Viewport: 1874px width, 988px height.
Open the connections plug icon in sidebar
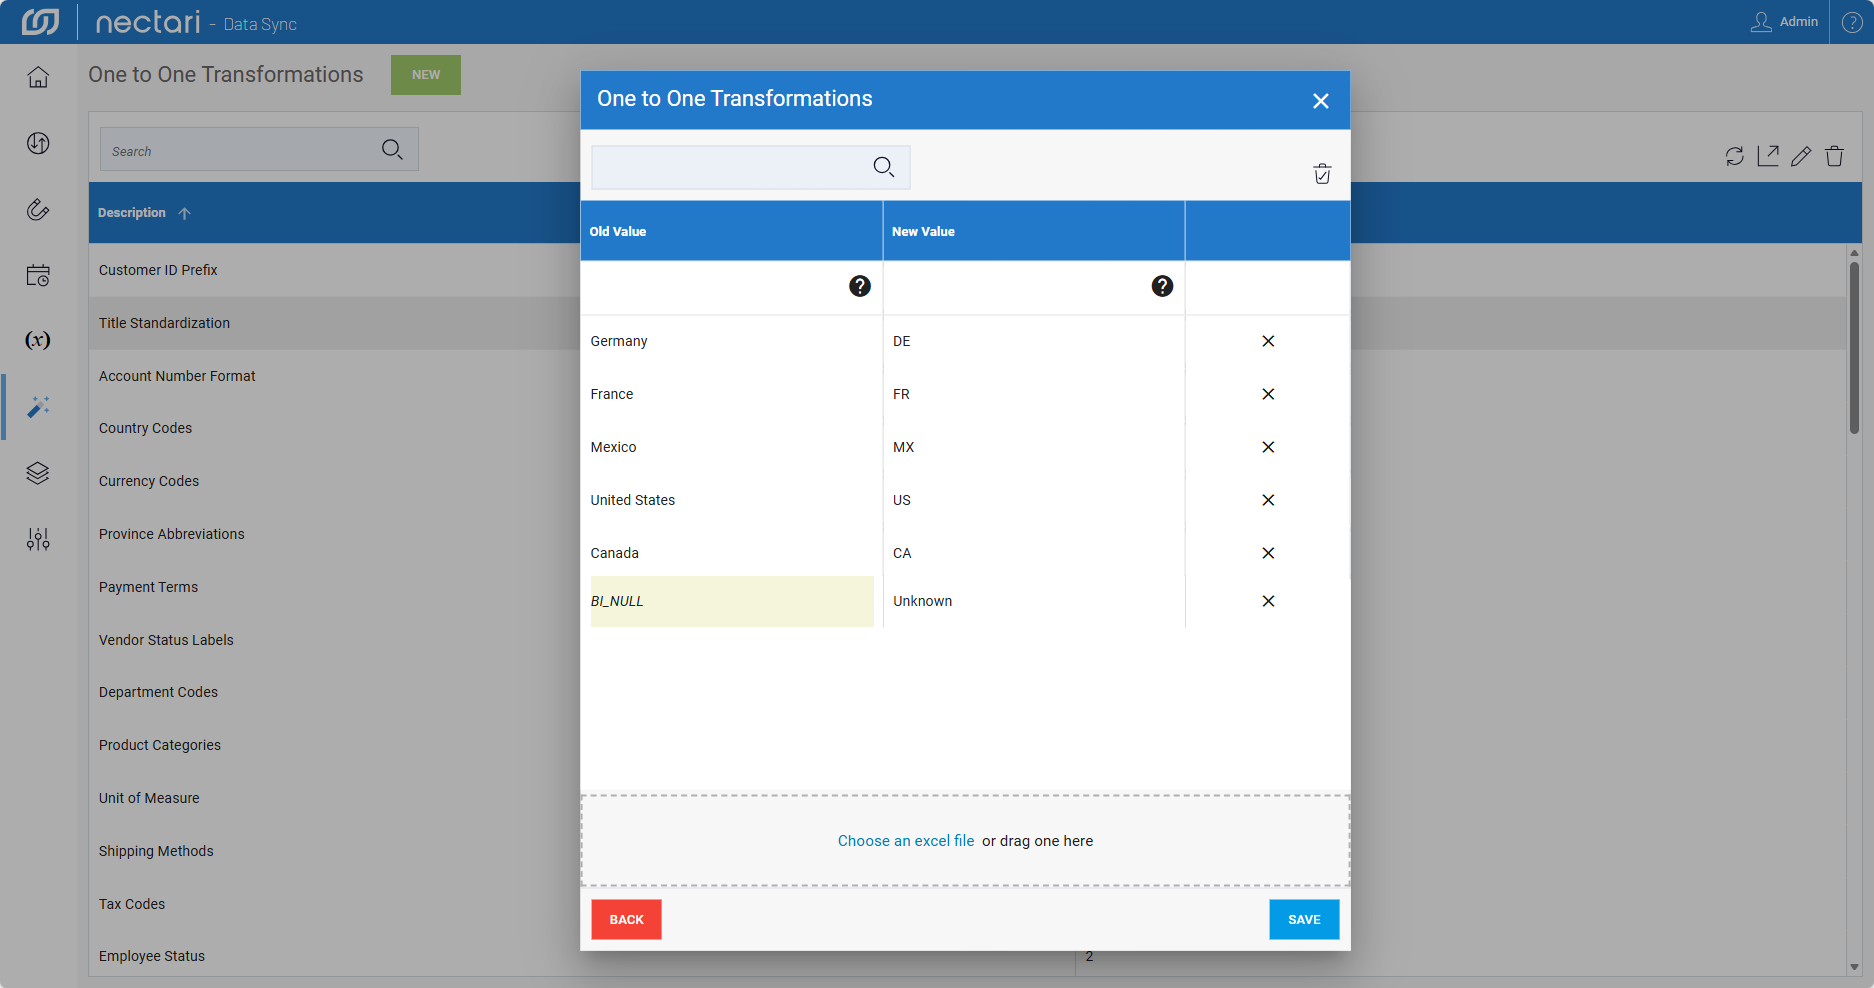(38, 209)
